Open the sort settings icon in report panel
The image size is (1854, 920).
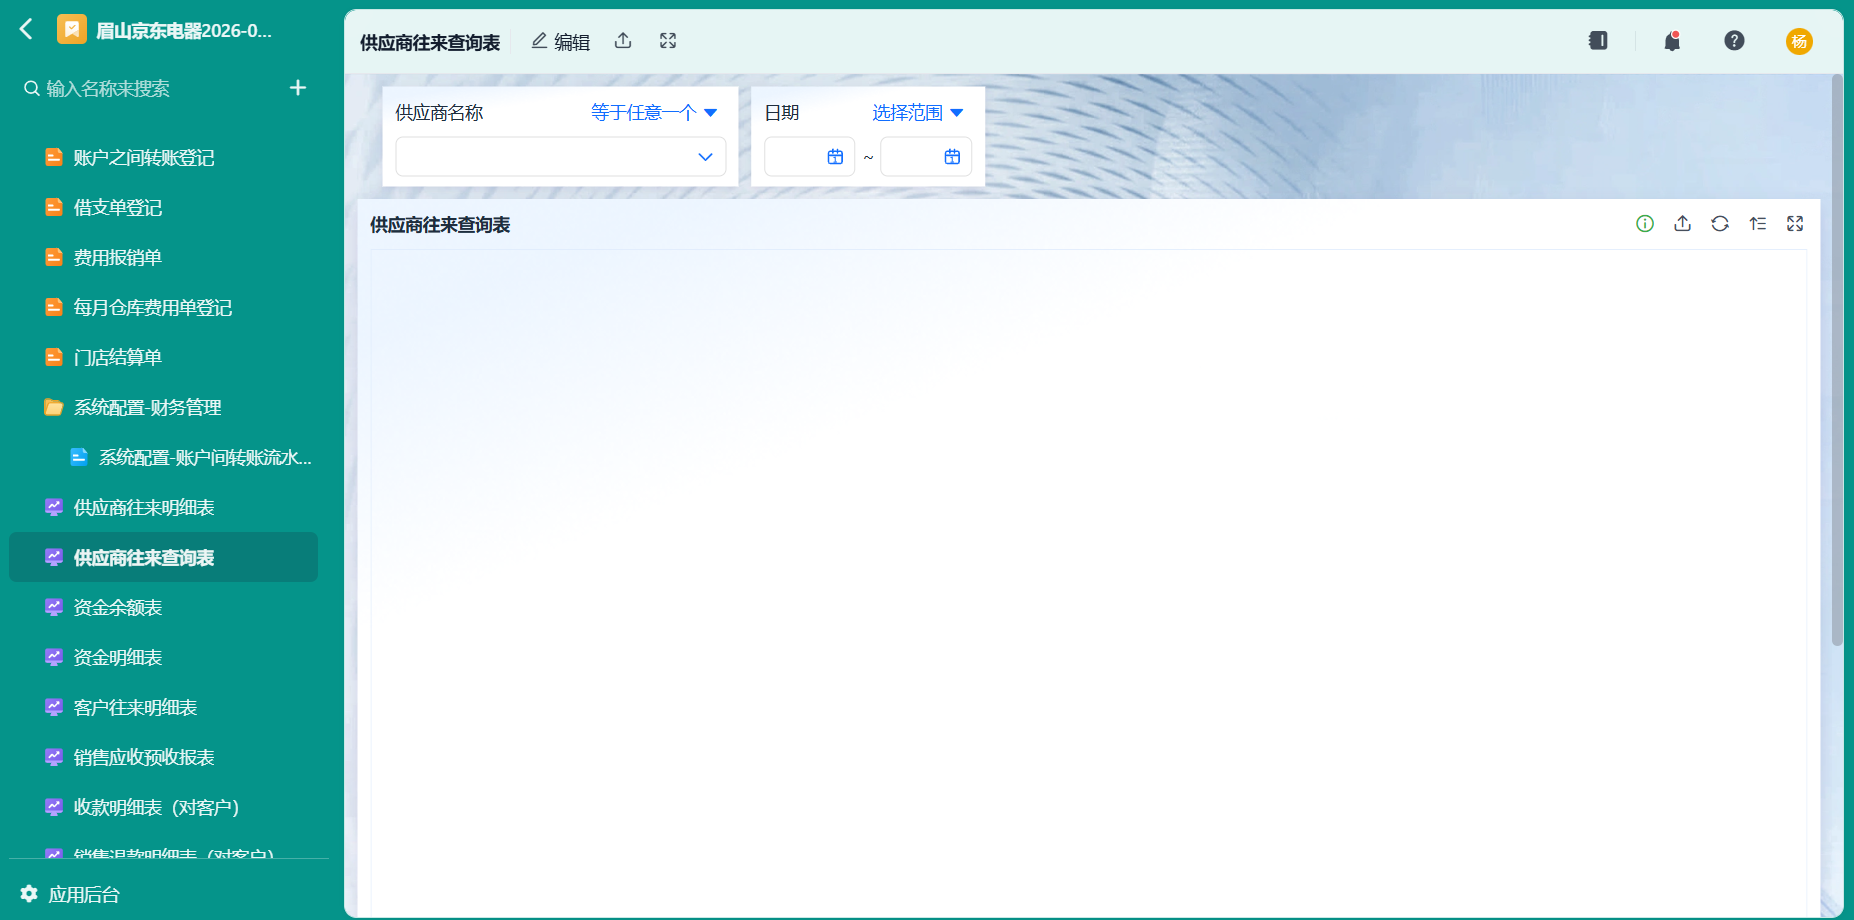click(1758, 224)
